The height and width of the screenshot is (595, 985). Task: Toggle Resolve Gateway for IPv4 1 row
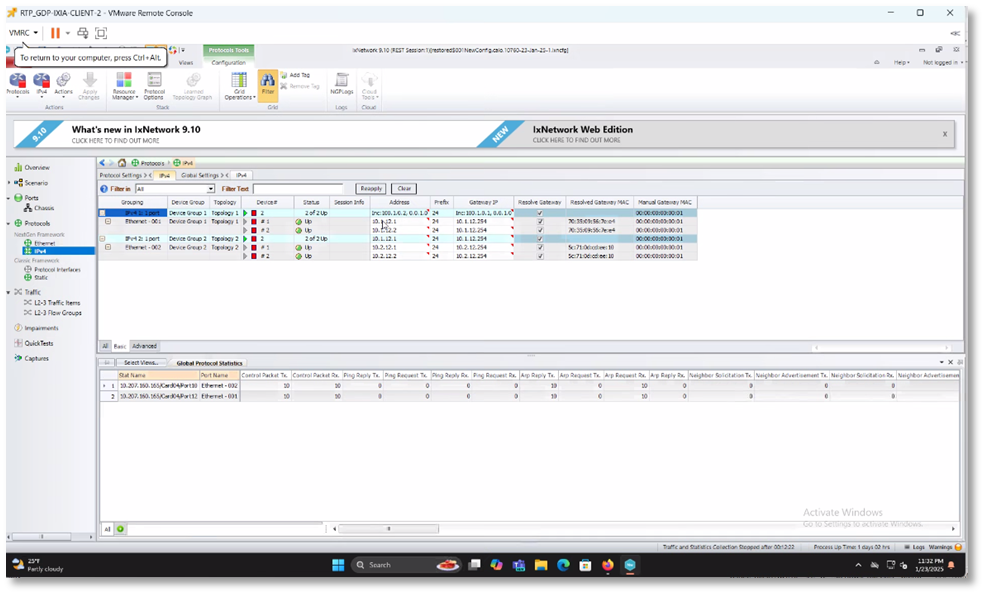pos(540,213)
